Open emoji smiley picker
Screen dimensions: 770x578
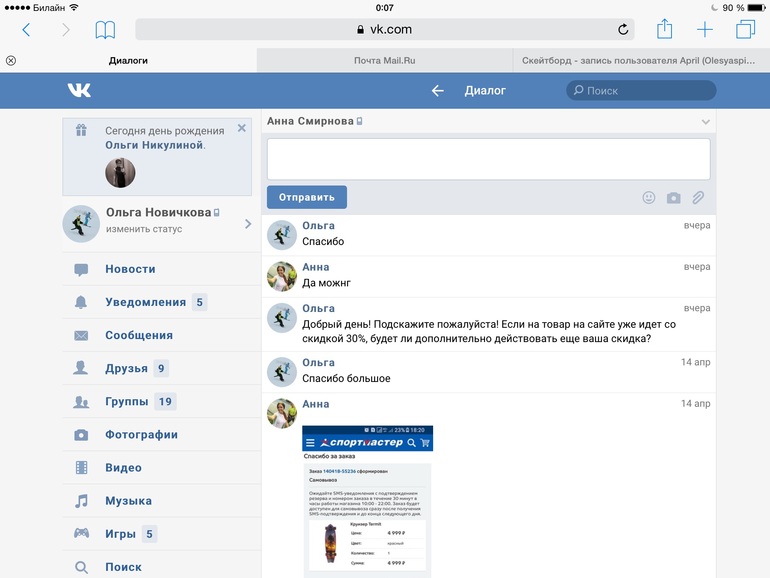click(x=649, y=198)
